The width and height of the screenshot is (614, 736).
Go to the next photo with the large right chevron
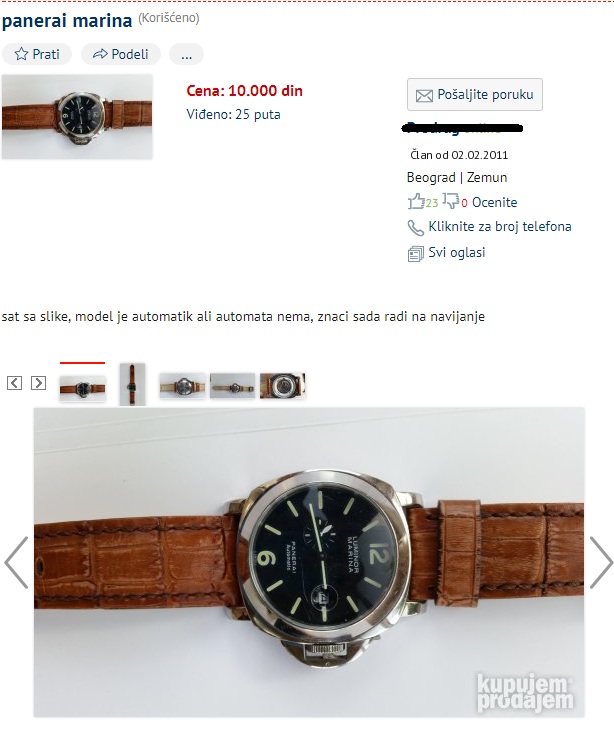(601, 562)
